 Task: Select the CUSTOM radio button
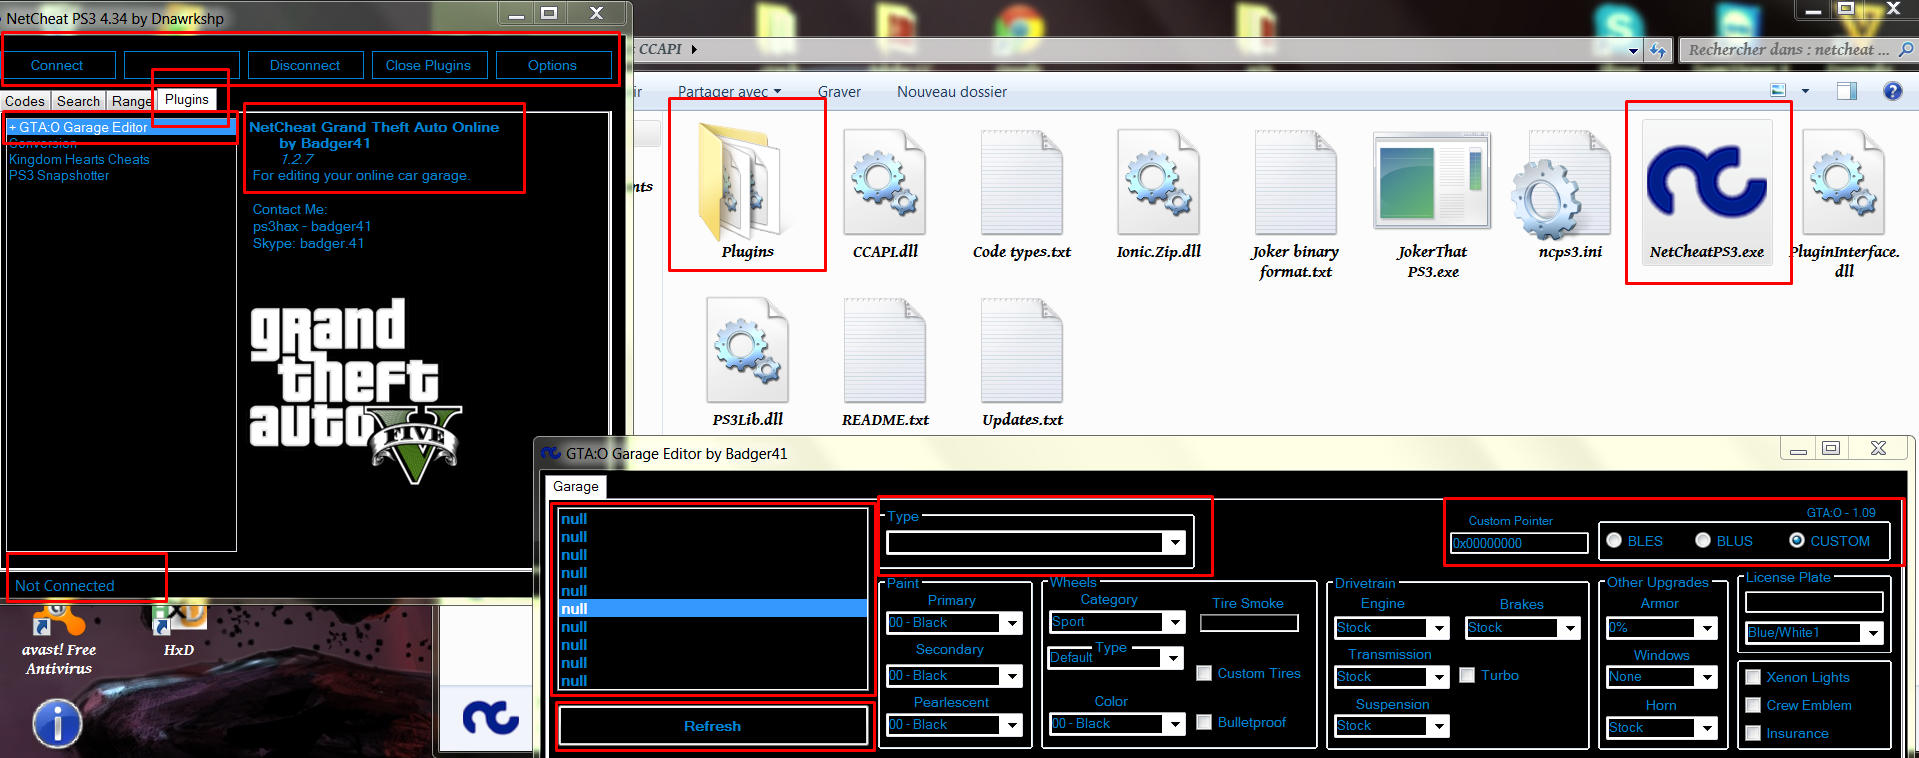[x=1797, y=540]
